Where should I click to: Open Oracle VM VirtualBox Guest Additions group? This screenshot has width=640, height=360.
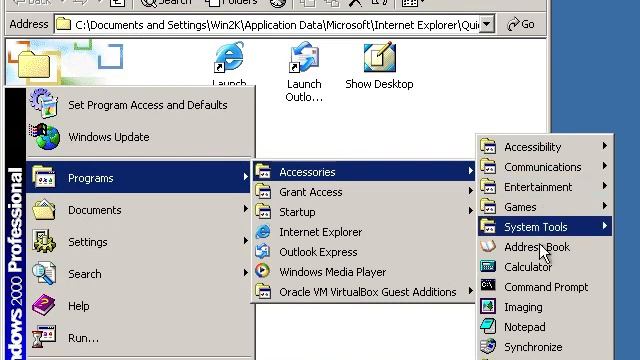[x=364, y=292]
